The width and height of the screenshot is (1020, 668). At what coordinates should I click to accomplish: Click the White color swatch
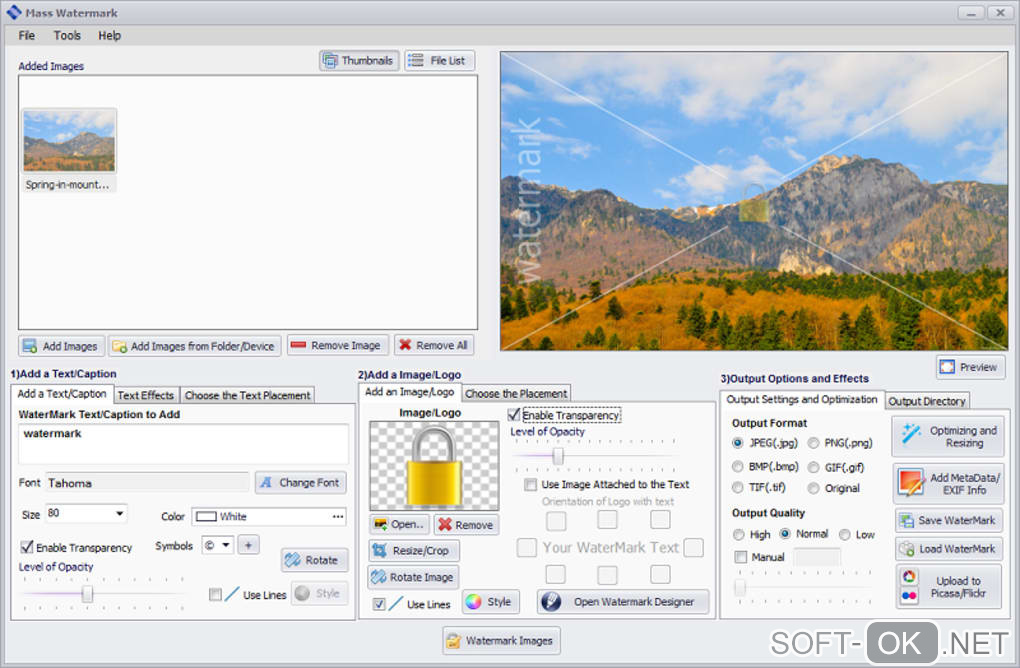click(206, 516)
